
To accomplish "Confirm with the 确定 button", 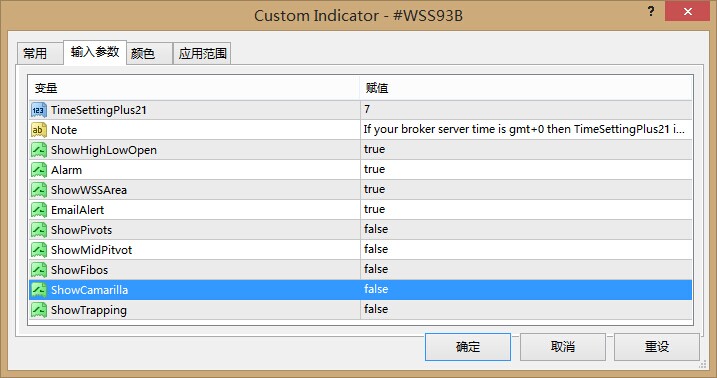I will click(x=468, y=347).
